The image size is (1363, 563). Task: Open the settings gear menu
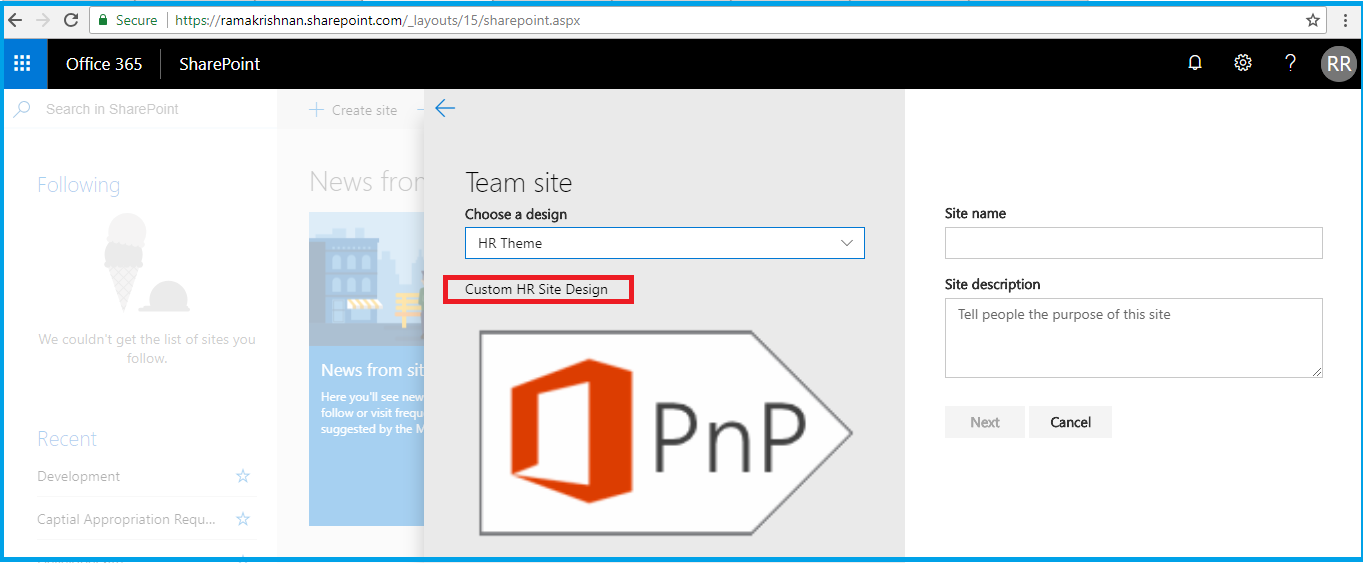point(1243,63)
